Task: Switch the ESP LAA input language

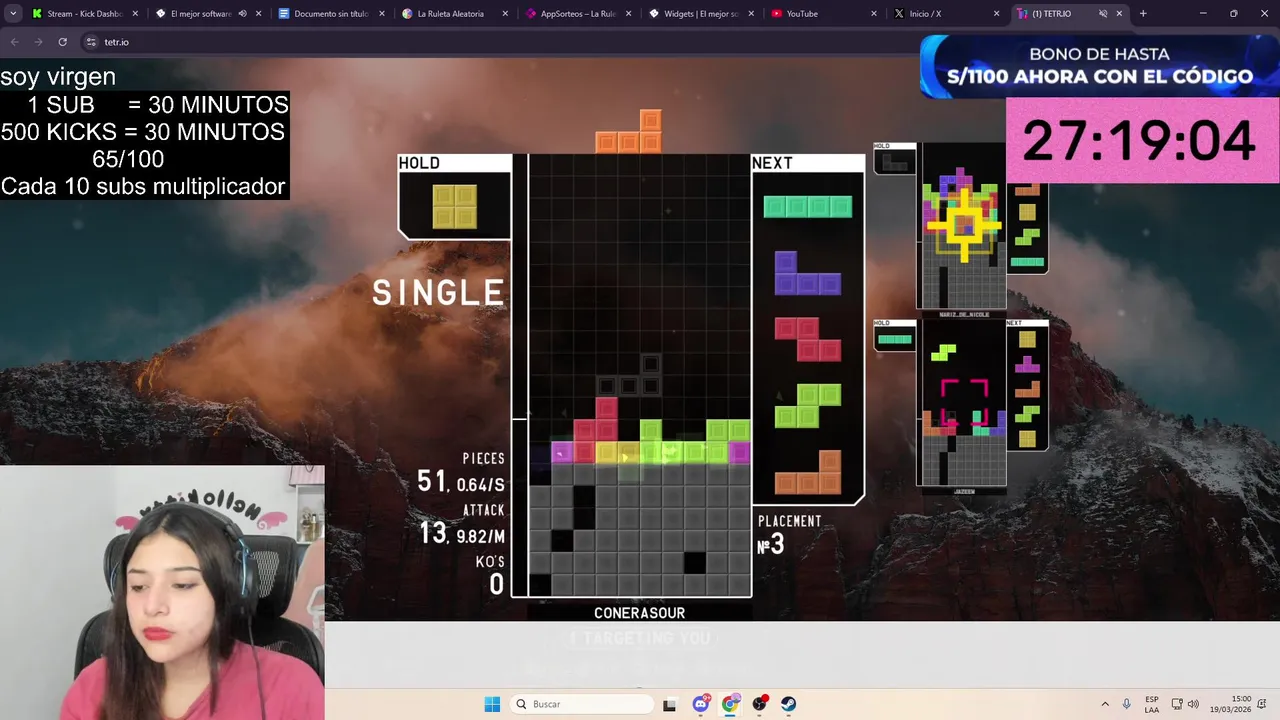Action: tap(1152, 704)
